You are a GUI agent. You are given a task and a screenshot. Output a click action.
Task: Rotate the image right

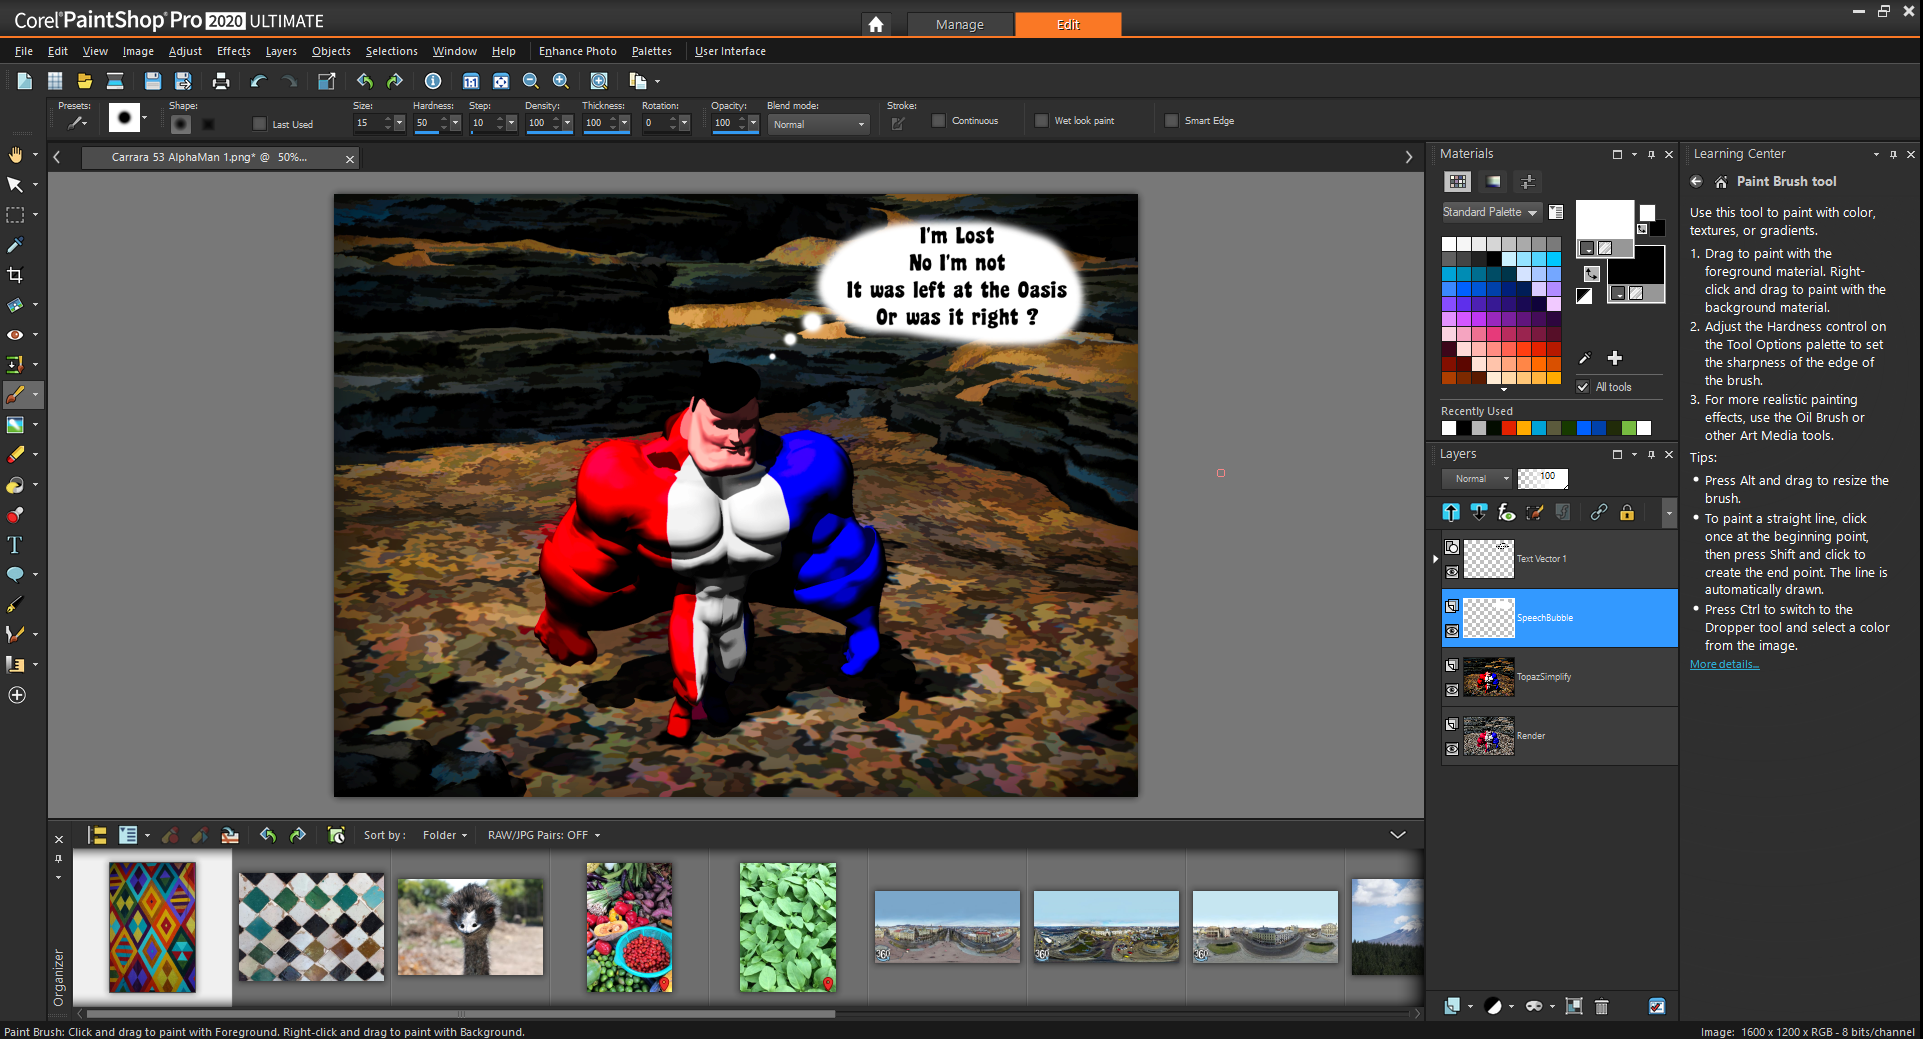click(x=395, y=81)
